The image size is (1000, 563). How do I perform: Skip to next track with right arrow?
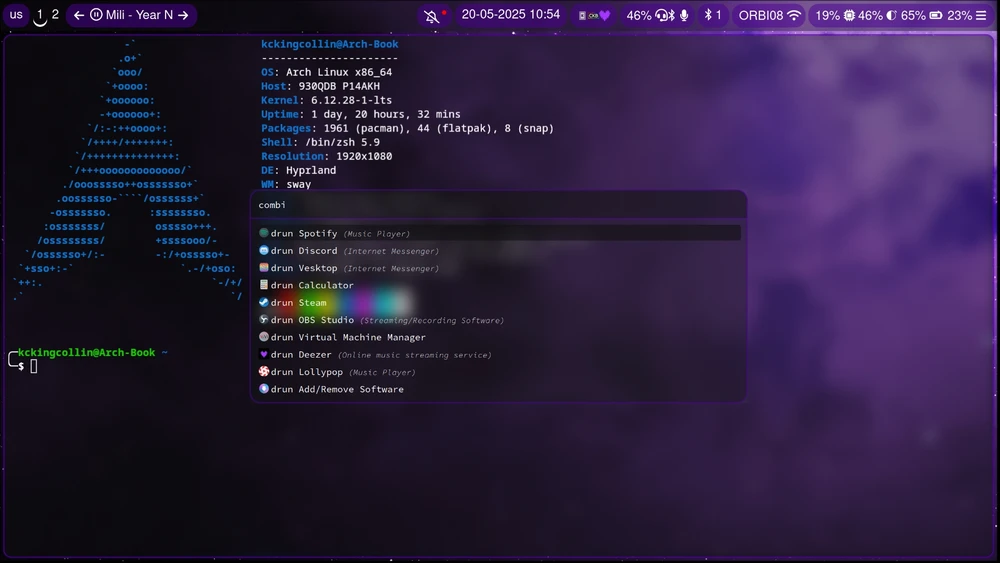pyautogui.click(x=183, y=15)
